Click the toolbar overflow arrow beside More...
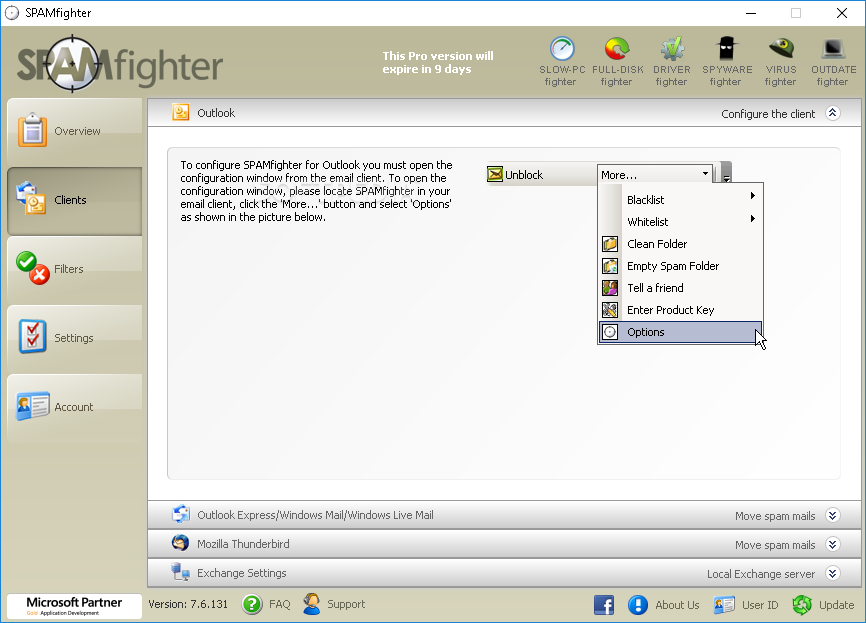The width and height of the screenshot is (866, 623). 726,174
